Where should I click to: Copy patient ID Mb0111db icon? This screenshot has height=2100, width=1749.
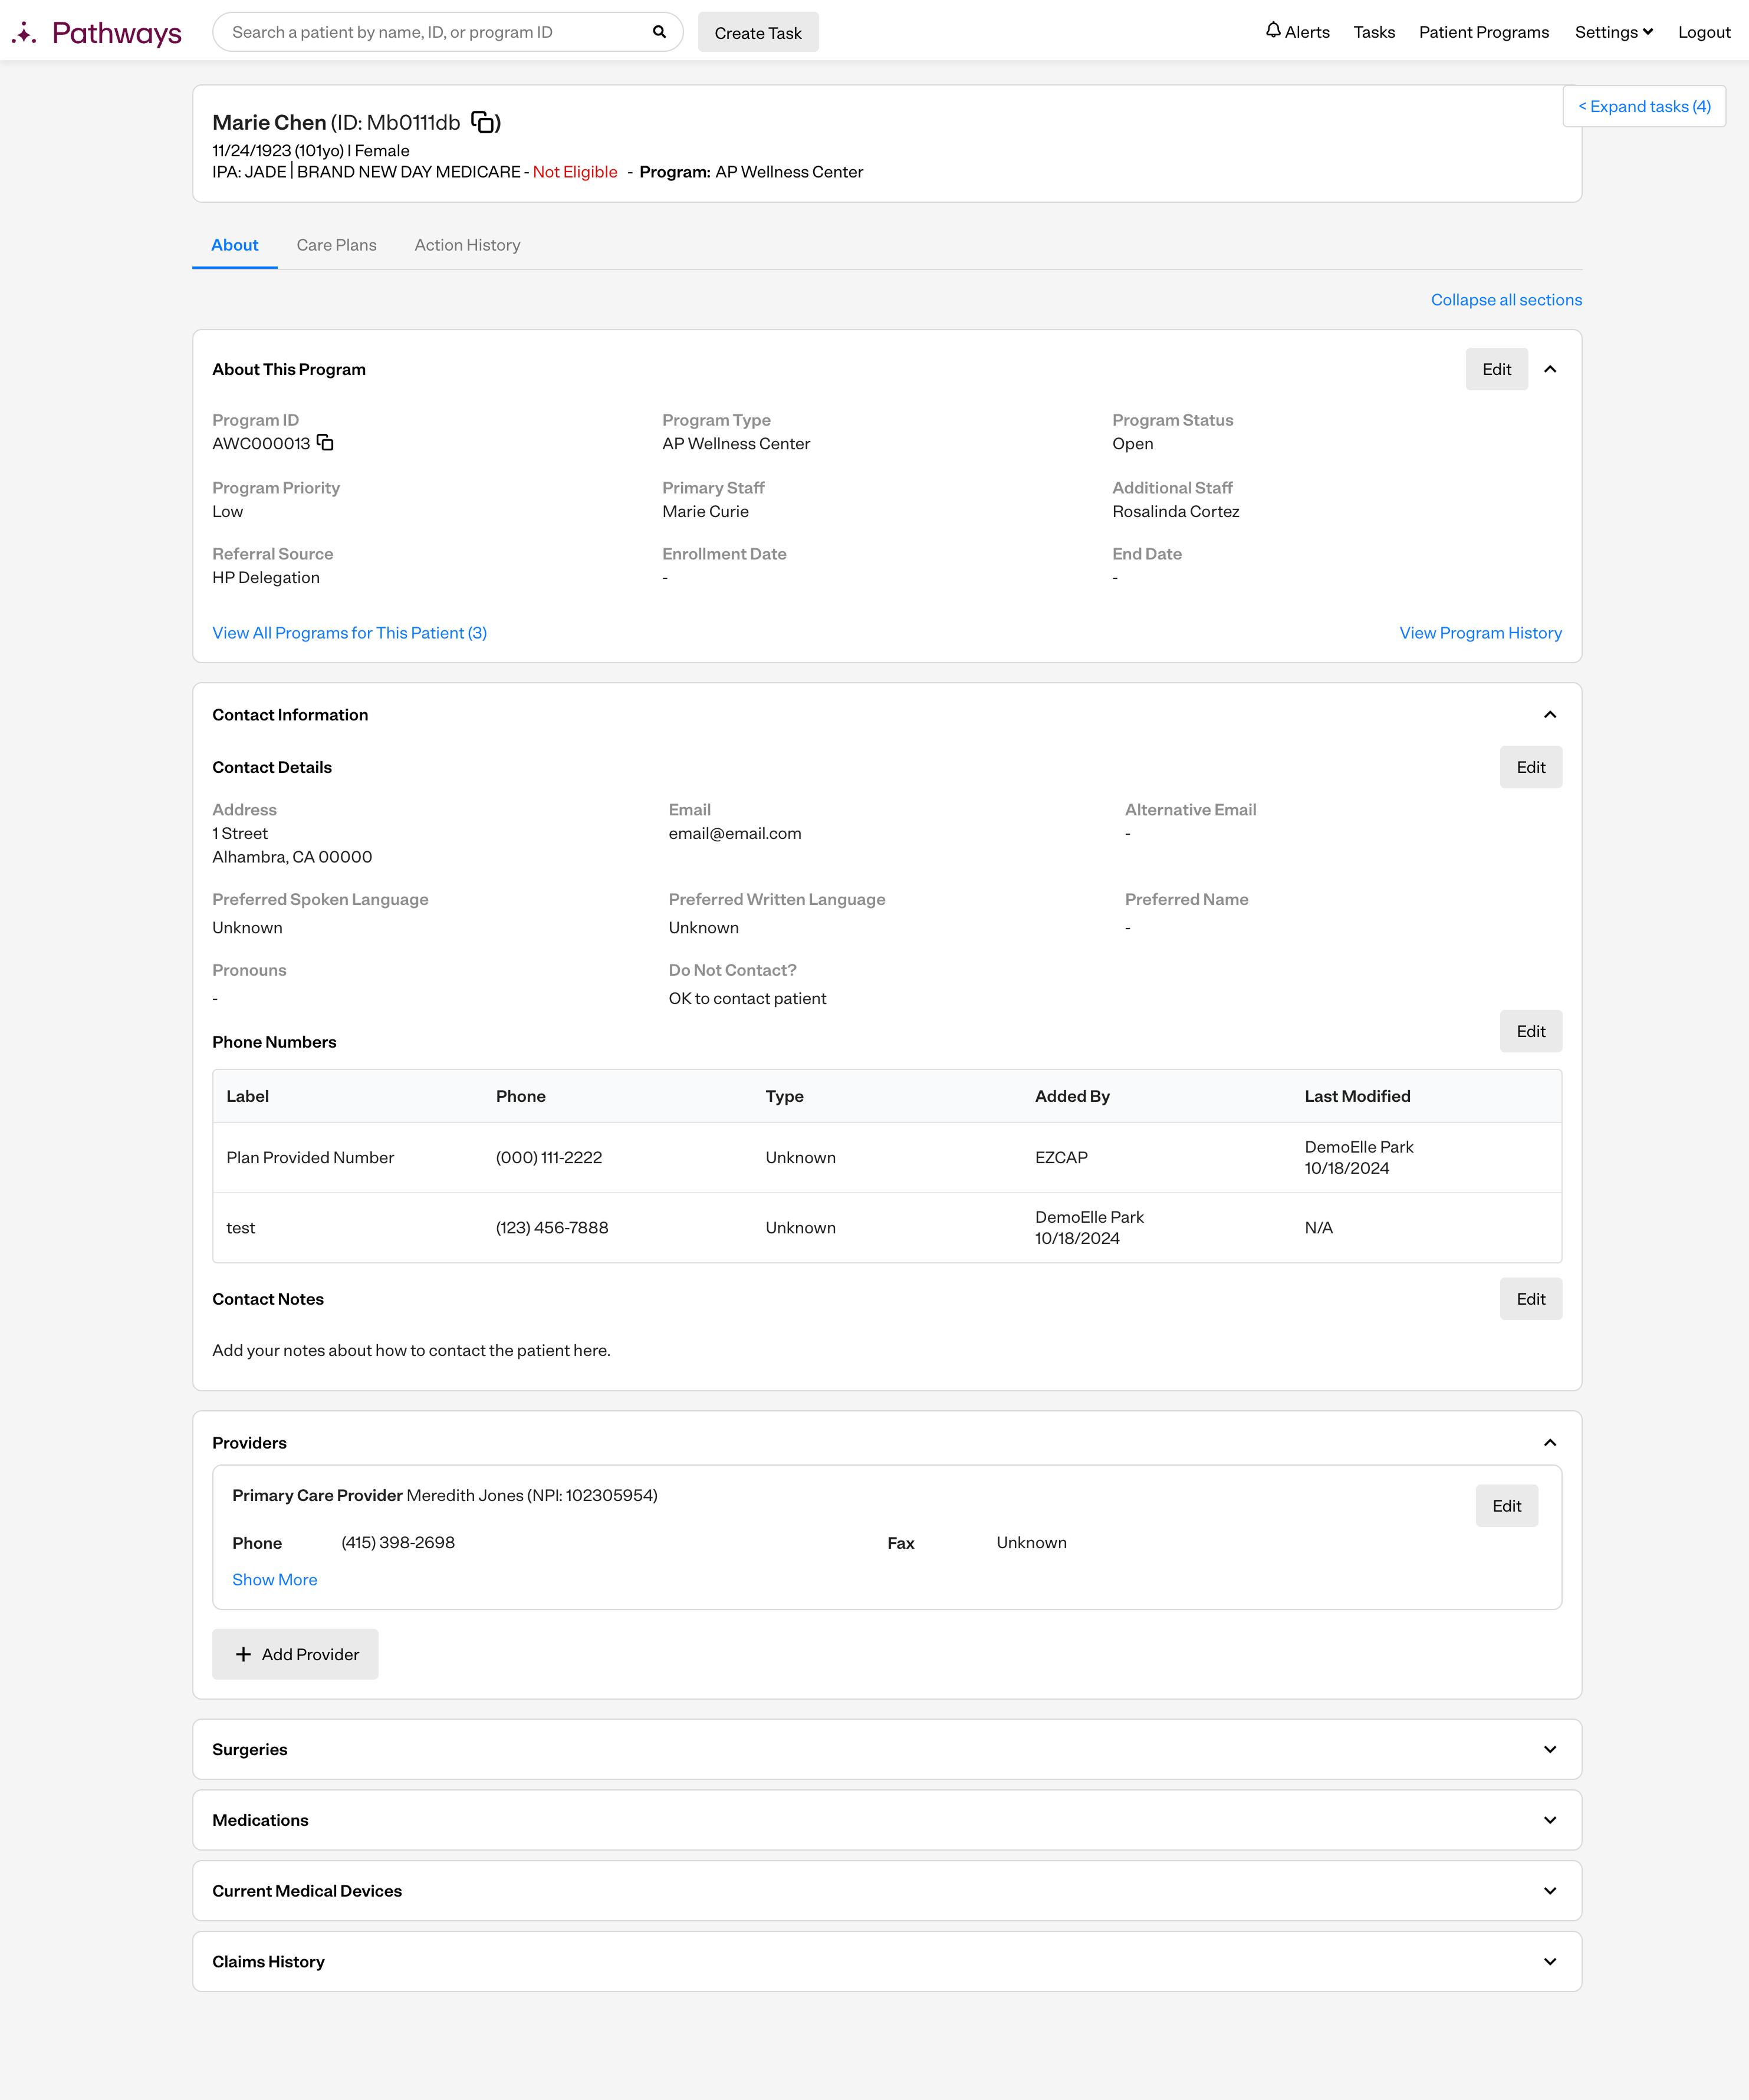point(483,122)
